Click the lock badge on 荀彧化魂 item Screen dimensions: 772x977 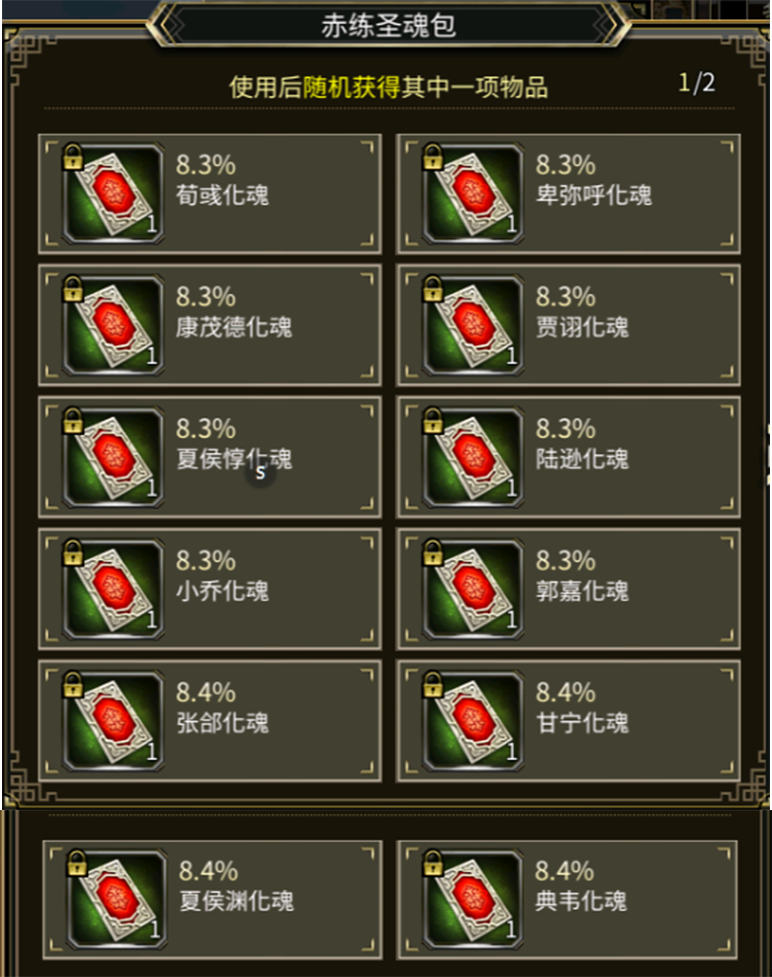point(73,156)
